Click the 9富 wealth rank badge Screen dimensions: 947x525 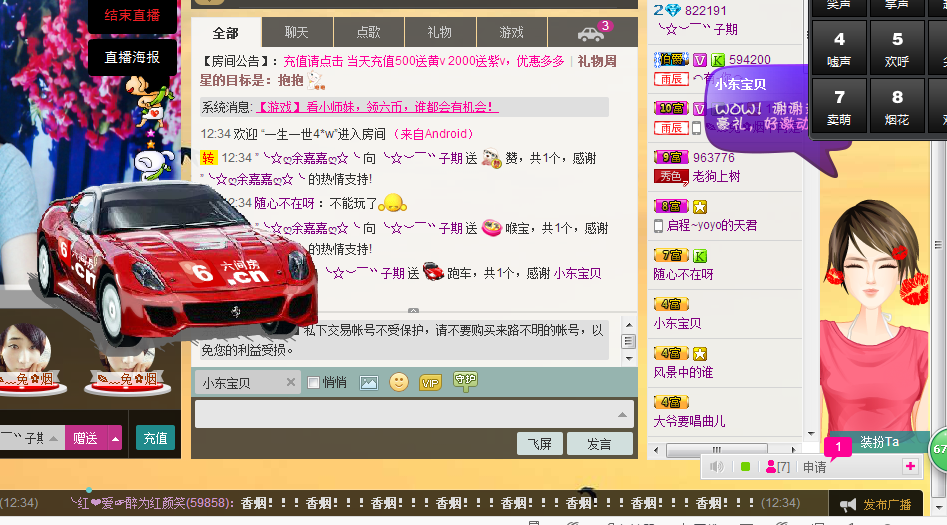(x=671, y=157)
